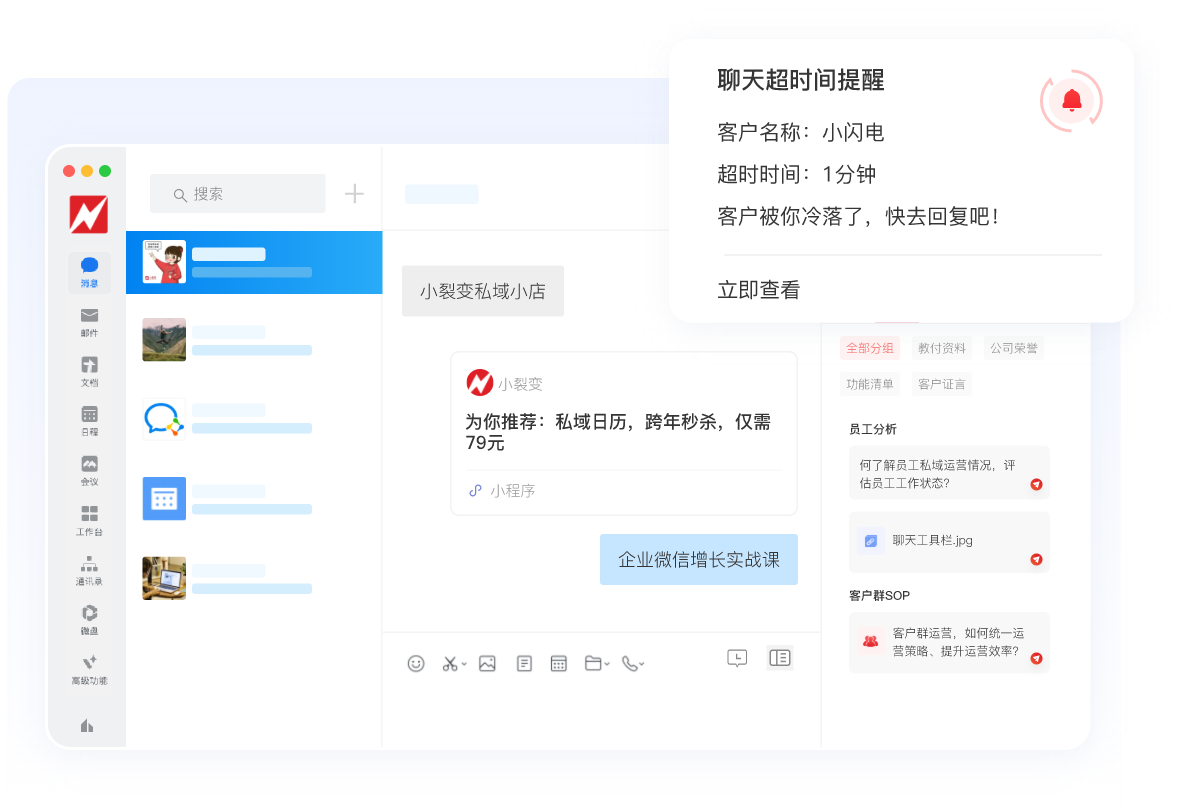Image resolution: width=1179 pixels, height=810 pixels.
Task: Open the 高级功能 advanced features icon
Action: pos(89,669)
